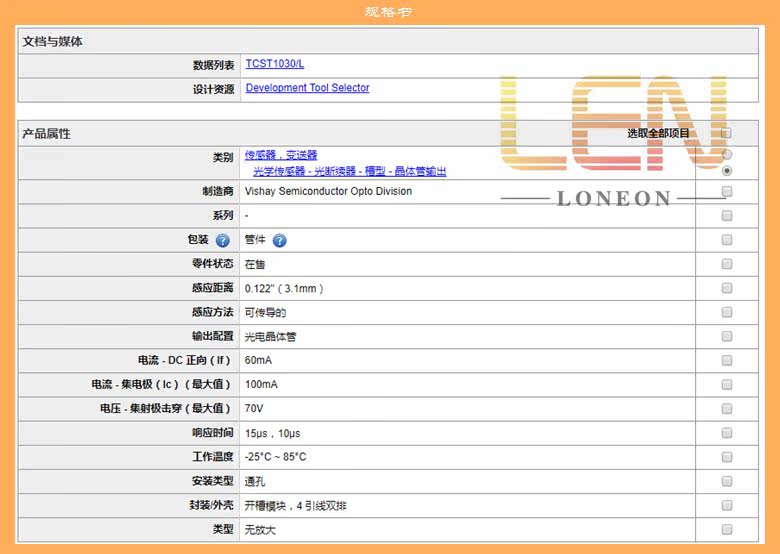Open the Development Tool Selector link

[307, 88]
